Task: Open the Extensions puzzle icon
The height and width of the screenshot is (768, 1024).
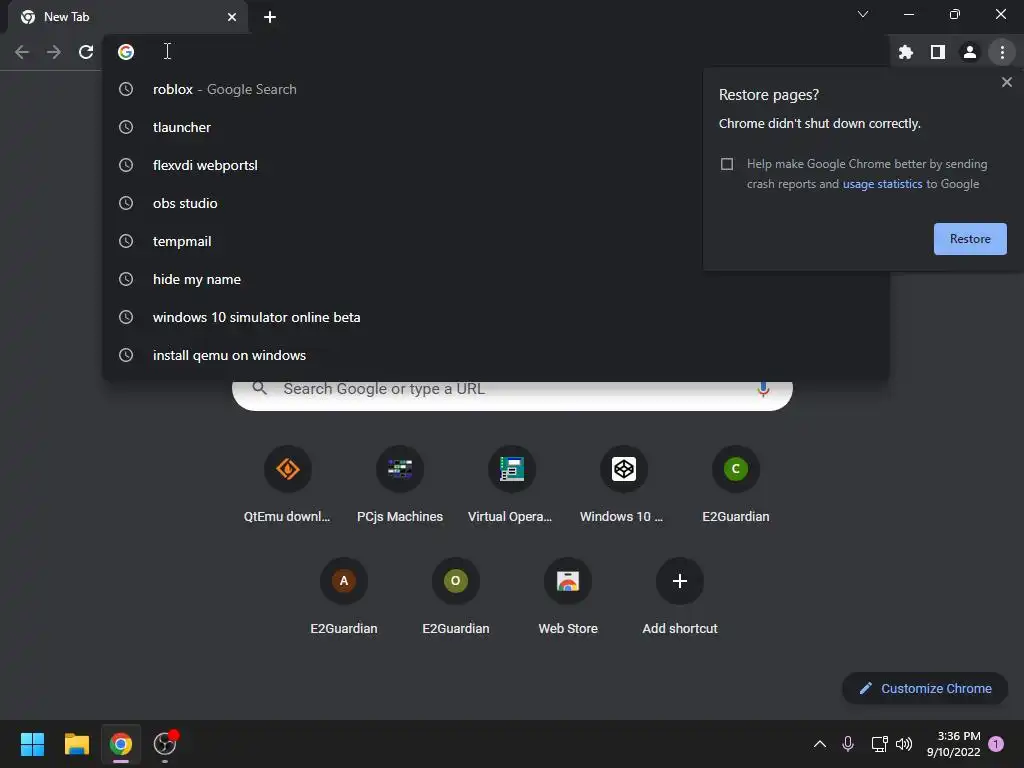Action: tap(906, 52)
